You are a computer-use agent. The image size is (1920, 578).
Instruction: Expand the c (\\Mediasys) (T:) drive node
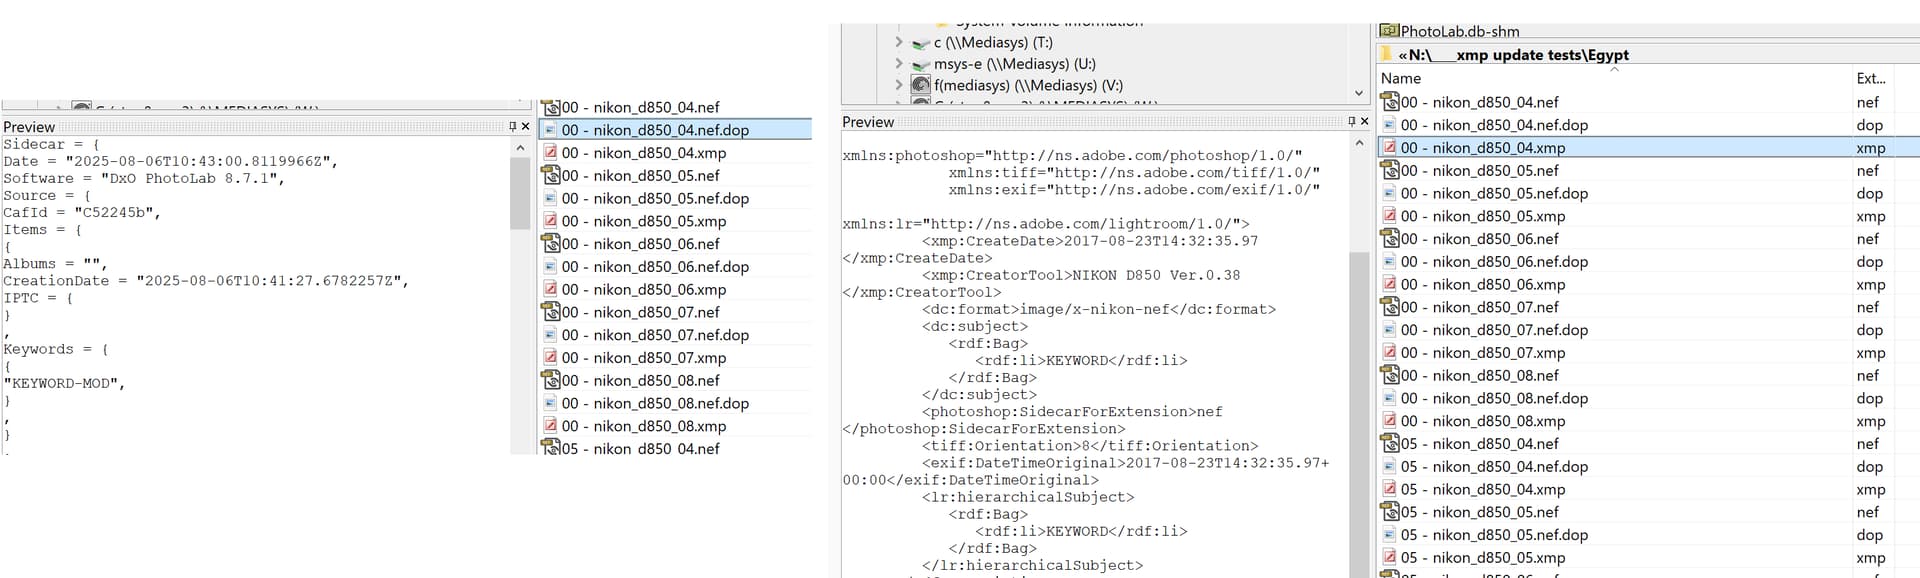point(899,42)
